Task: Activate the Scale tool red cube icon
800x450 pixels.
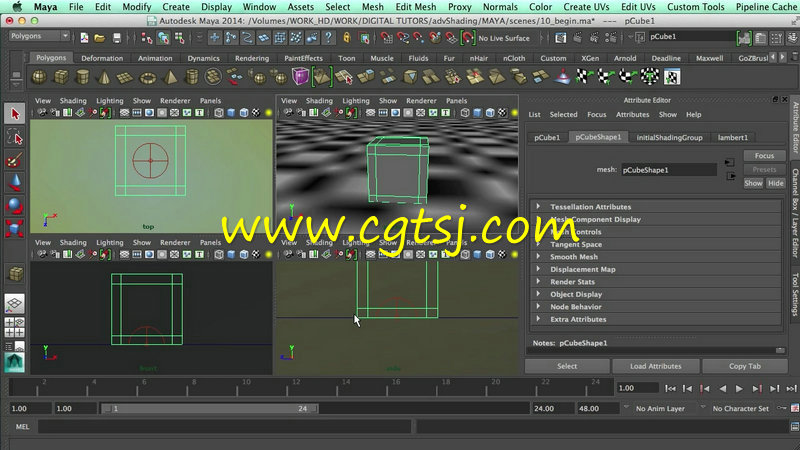Action: [x=14, y=228]
